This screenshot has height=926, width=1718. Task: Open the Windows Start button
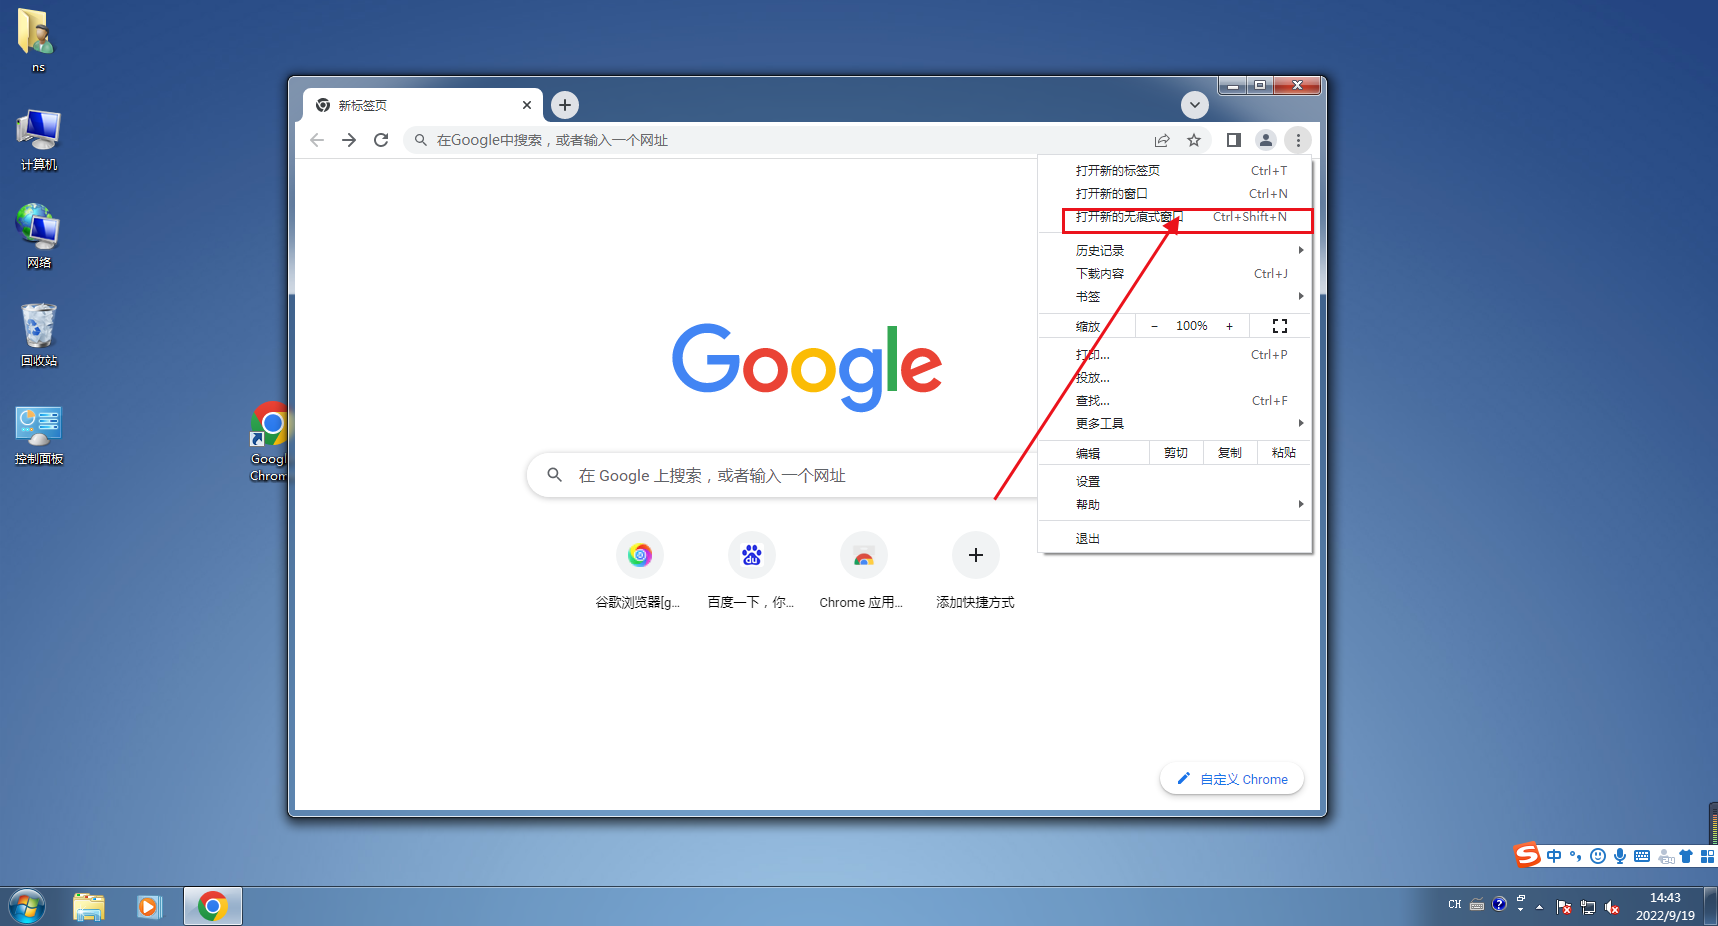27,907
